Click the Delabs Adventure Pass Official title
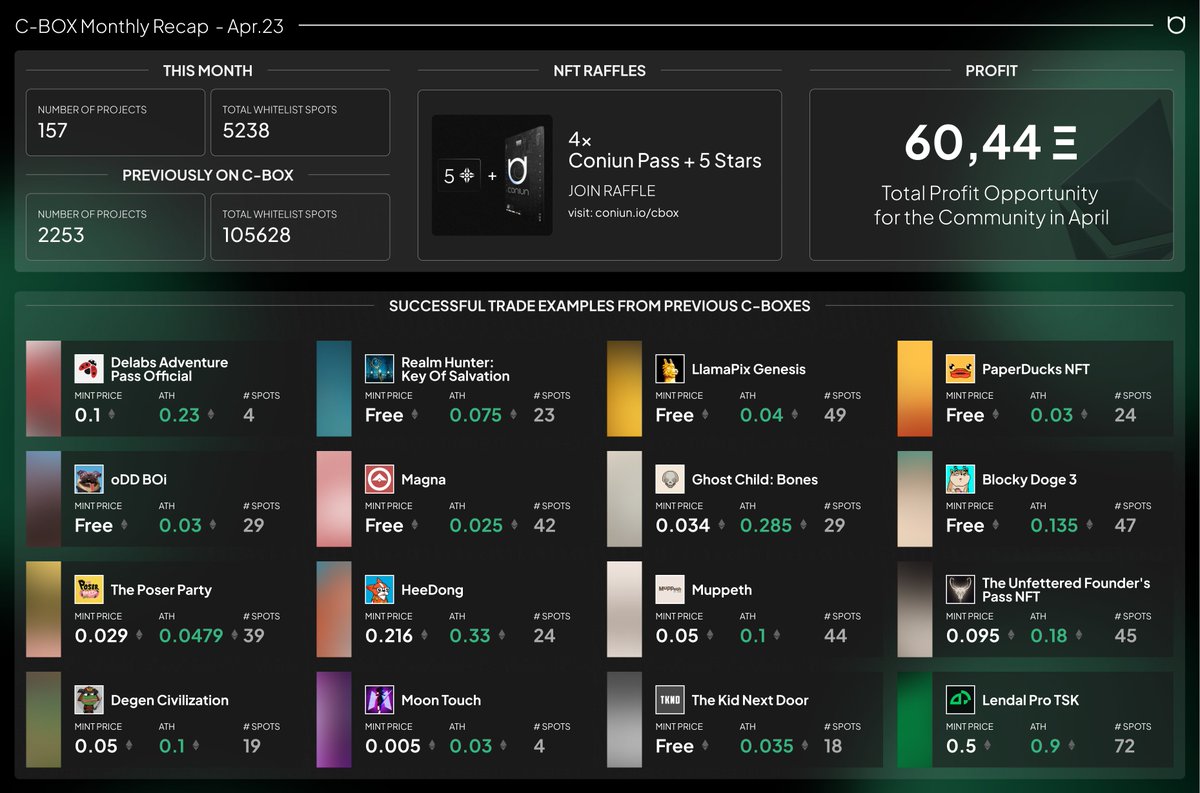 [x=169, y=369]
